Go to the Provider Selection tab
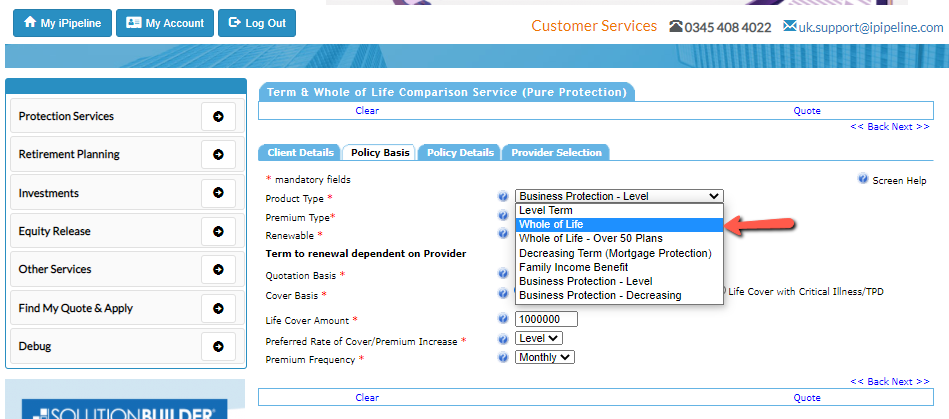Viewport: 949px width, 419px height. (x=556, y=153)
